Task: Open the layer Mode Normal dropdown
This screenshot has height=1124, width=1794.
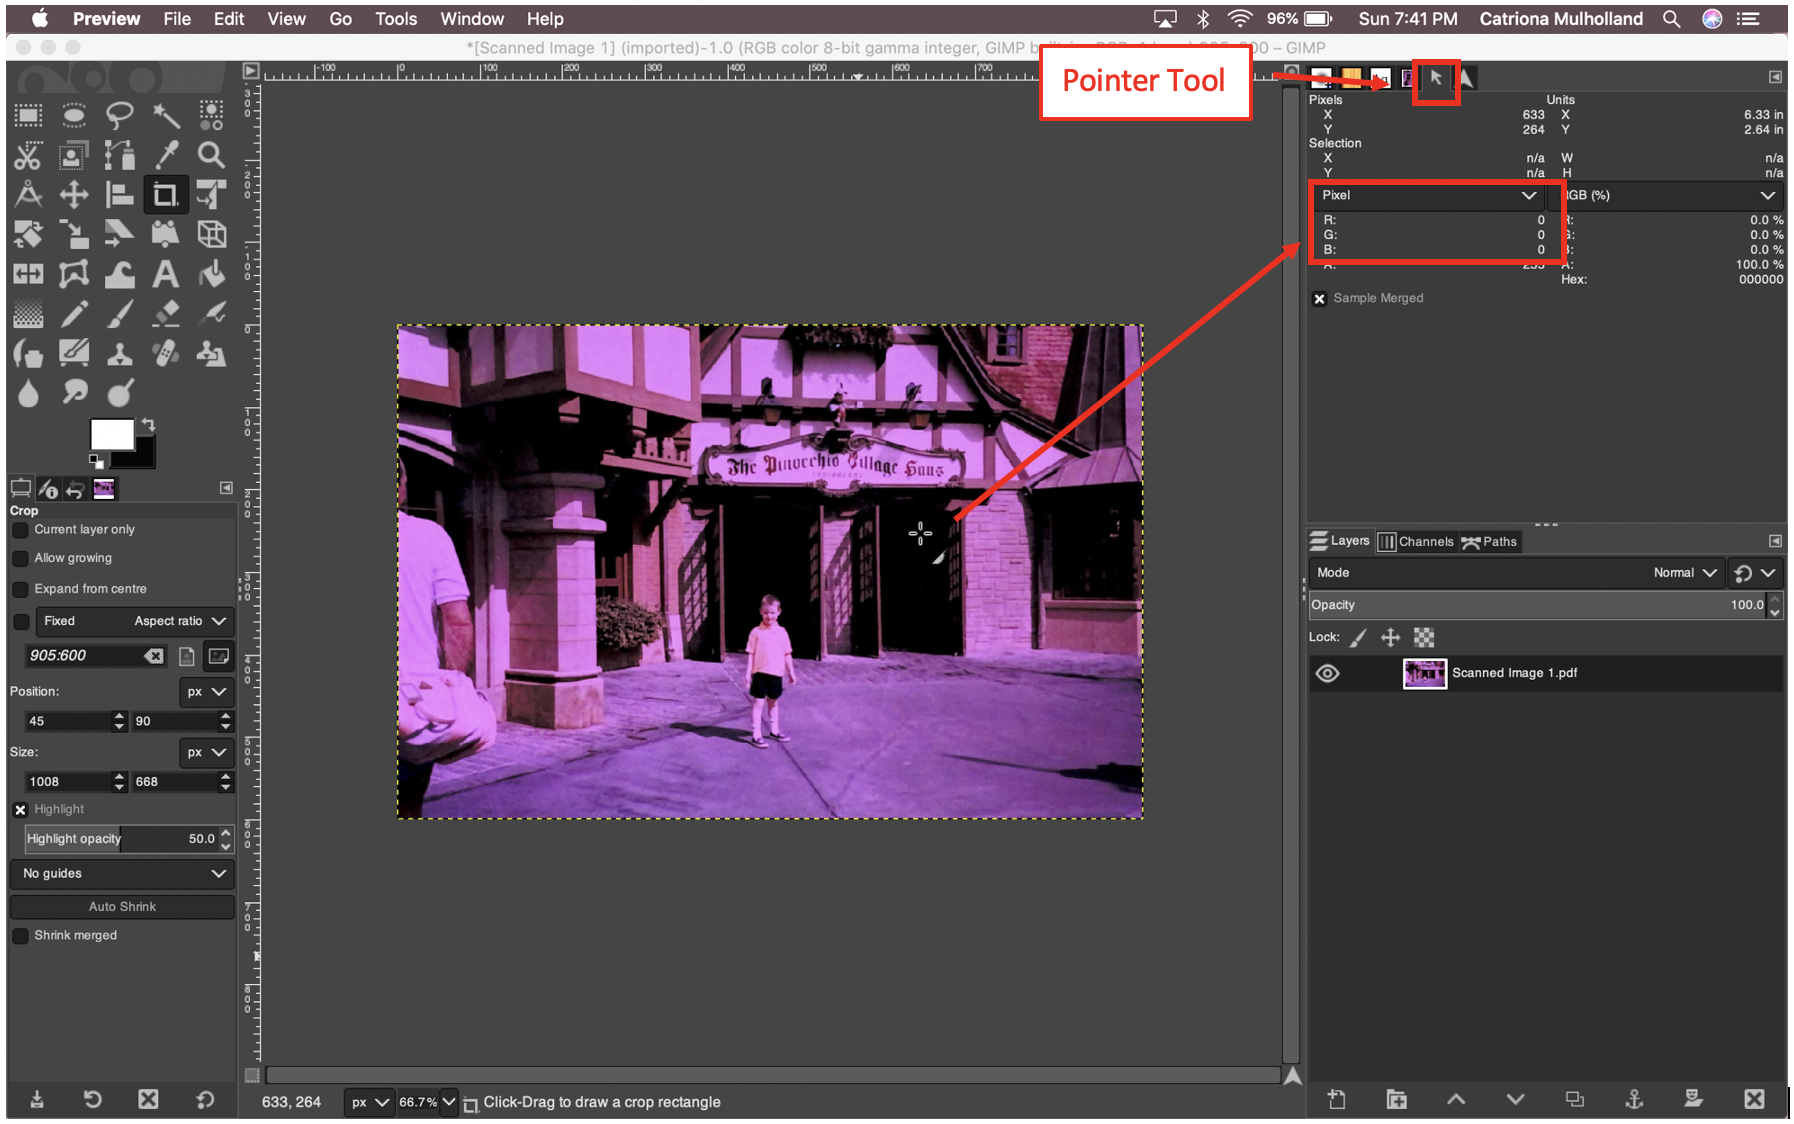Action: tap(1516, 573)
